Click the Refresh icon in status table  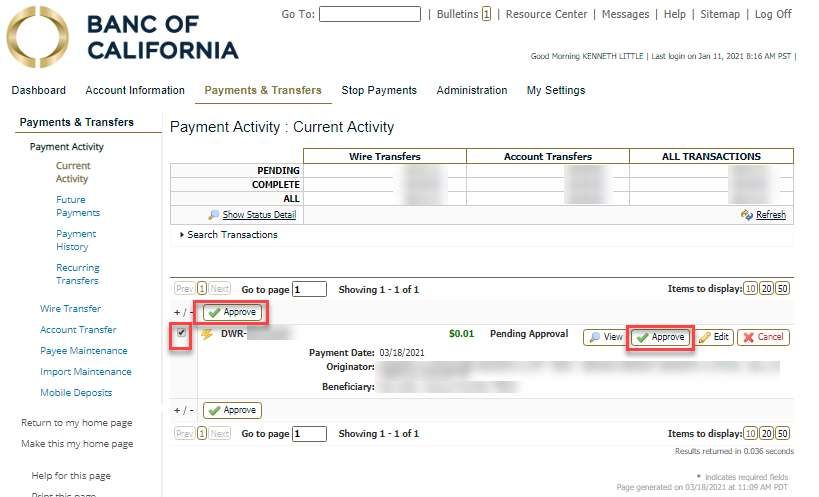[x=747, y=215]
